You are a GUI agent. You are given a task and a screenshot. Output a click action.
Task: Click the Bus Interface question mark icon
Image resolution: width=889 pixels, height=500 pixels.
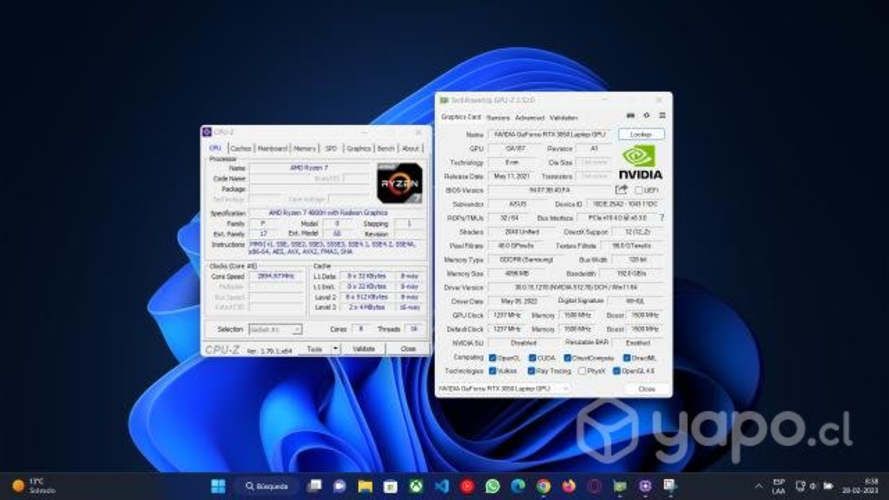[662, 218]
